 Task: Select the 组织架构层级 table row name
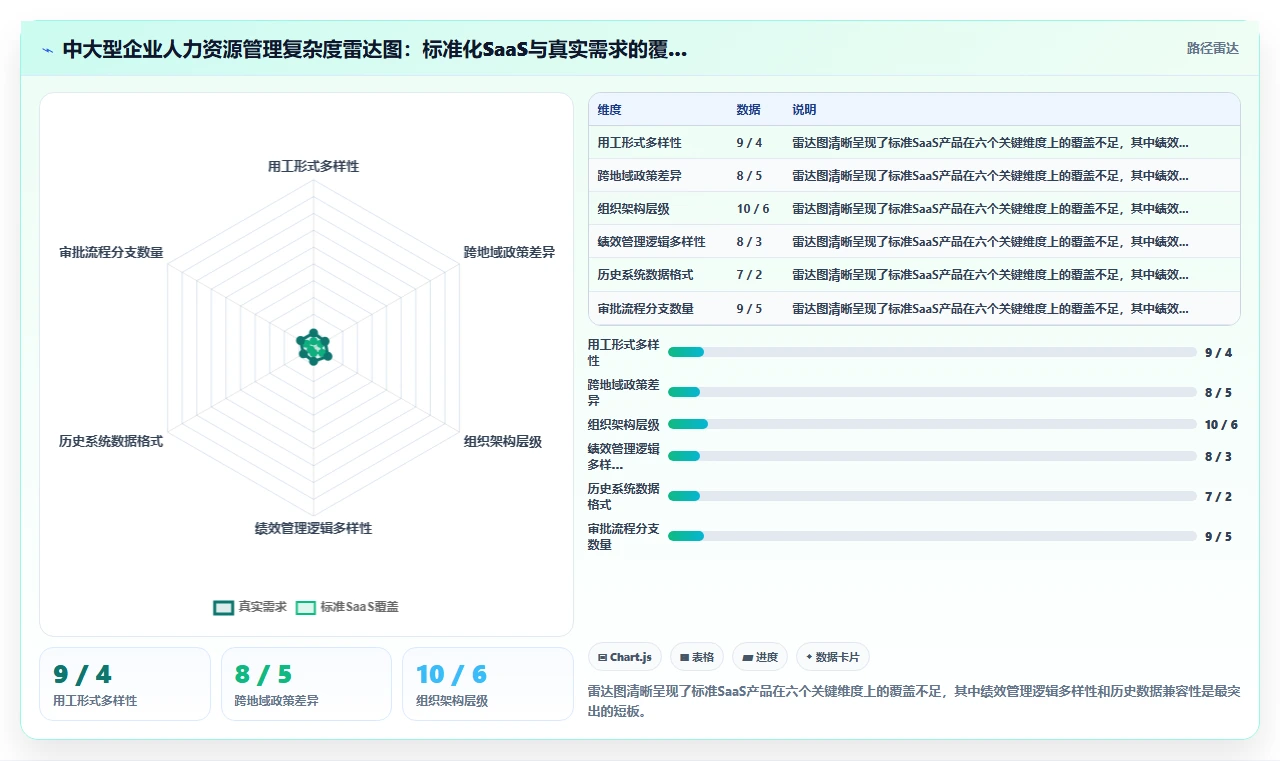click(x=634, y=209)
